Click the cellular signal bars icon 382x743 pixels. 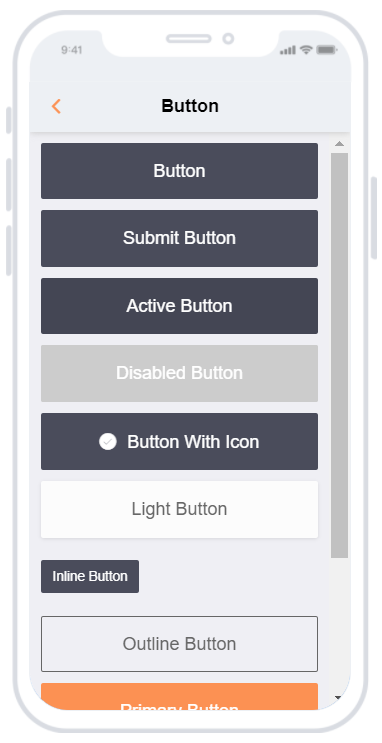[x=288, y=50]
